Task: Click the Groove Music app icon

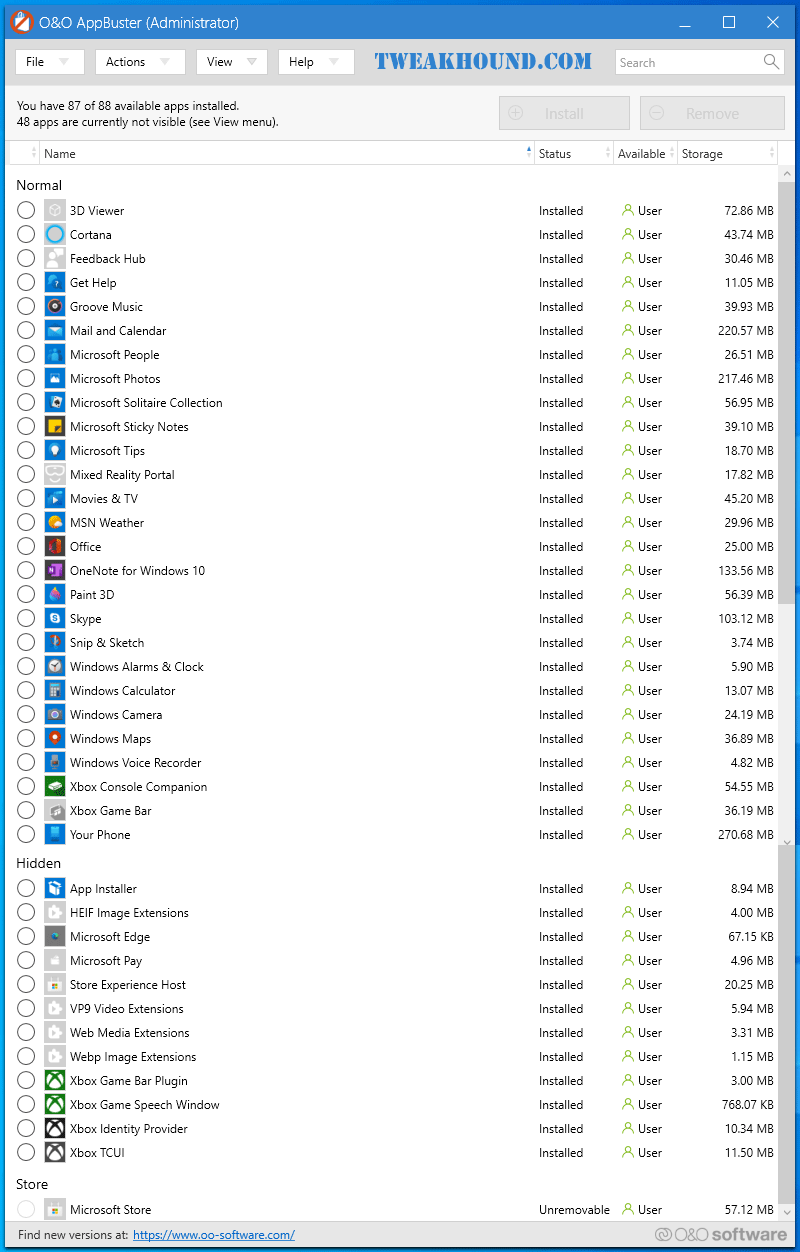Action: (x=55, y=307)
